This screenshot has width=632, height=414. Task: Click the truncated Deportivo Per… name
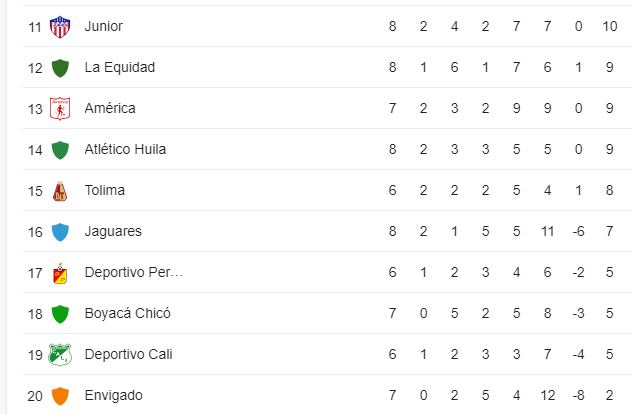(134, 273)
